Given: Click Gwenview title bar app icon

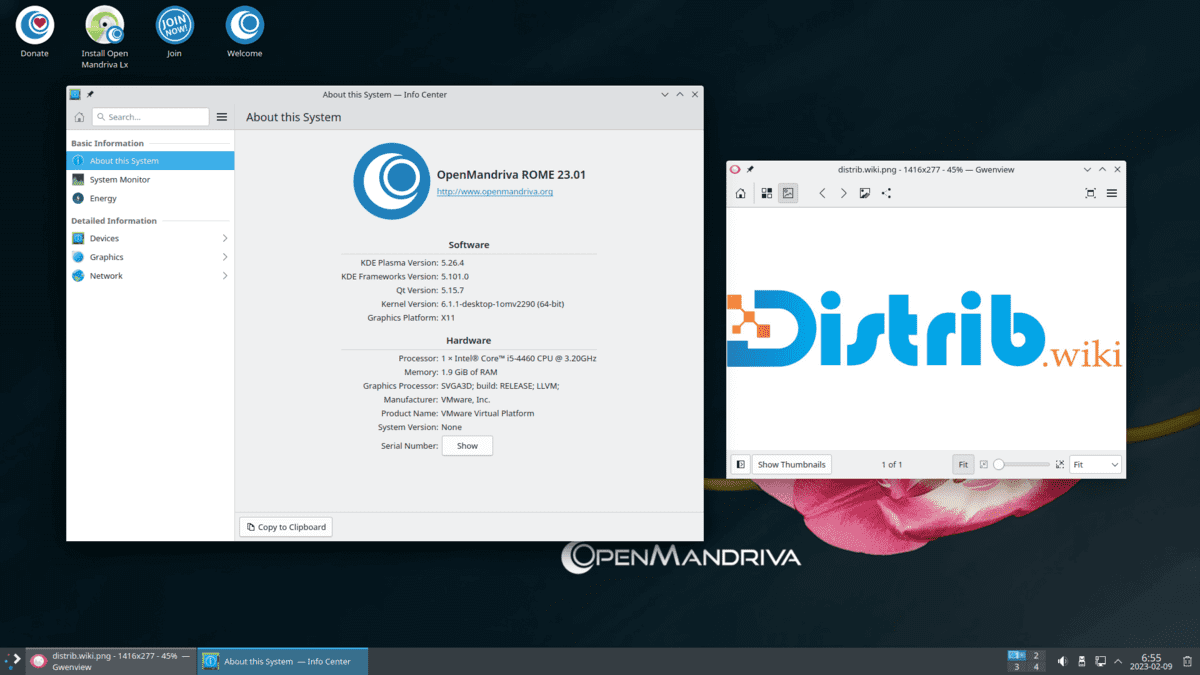Looking at the screenshot, I should click(x=735, y=170).
